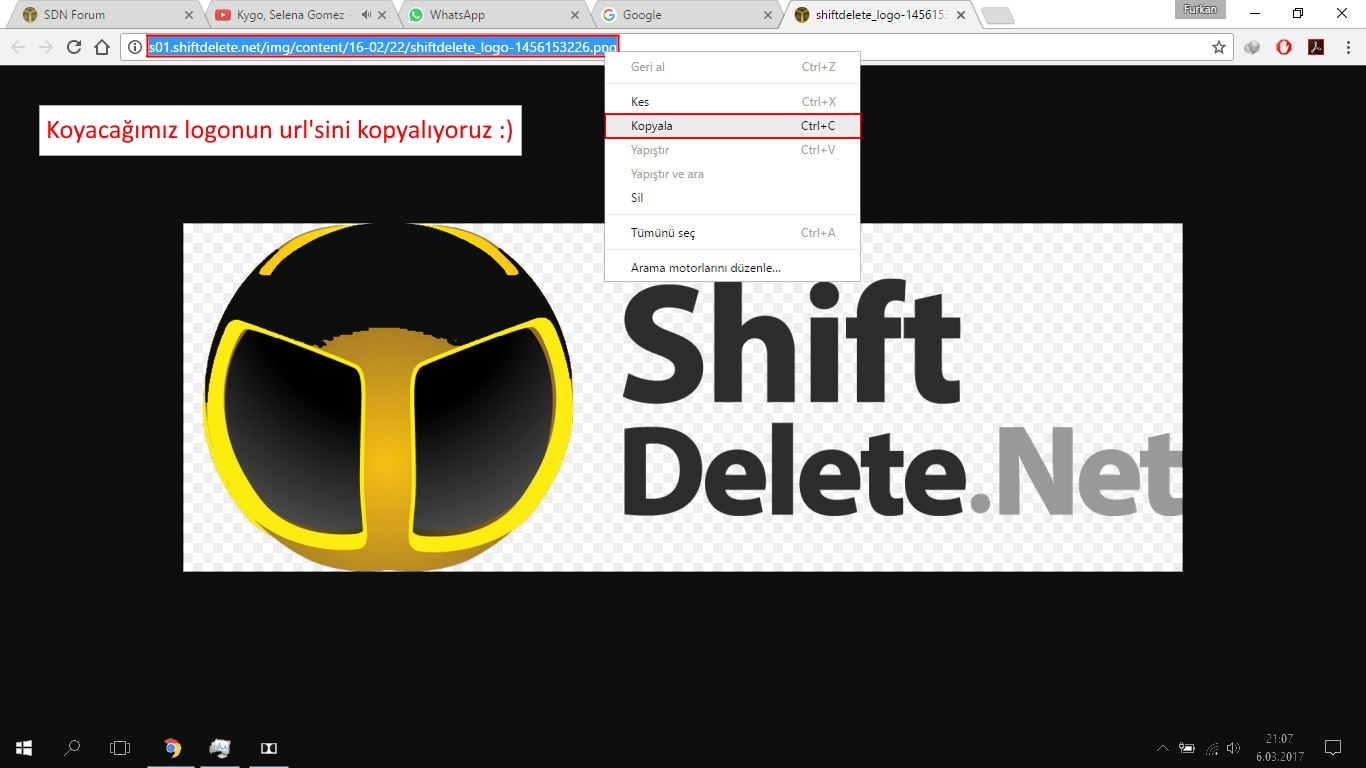Open the Chrome three-dot menu
Viewport: 1366px width, 768px height.
pyautogui.click(x=1348, y=47)
